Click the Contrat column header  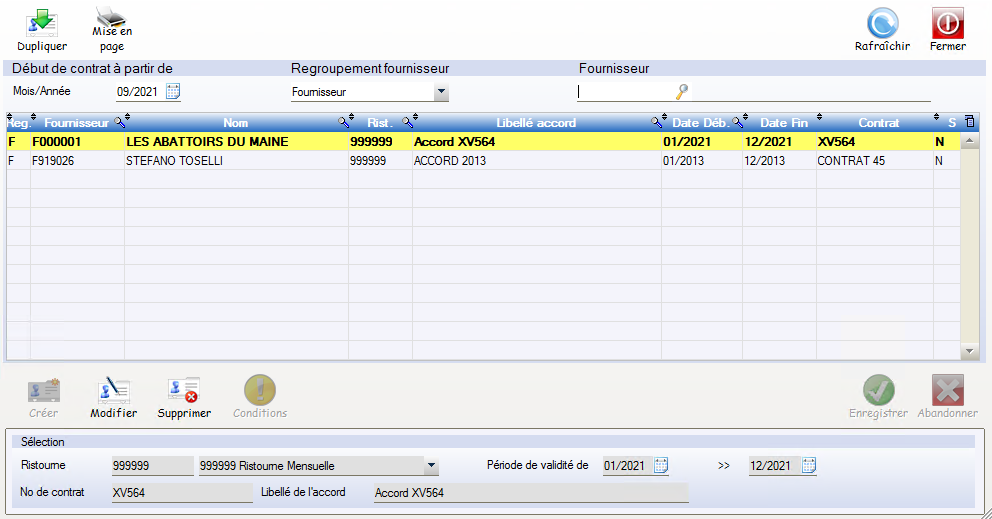pyautogui.click(x=878, y=123)
